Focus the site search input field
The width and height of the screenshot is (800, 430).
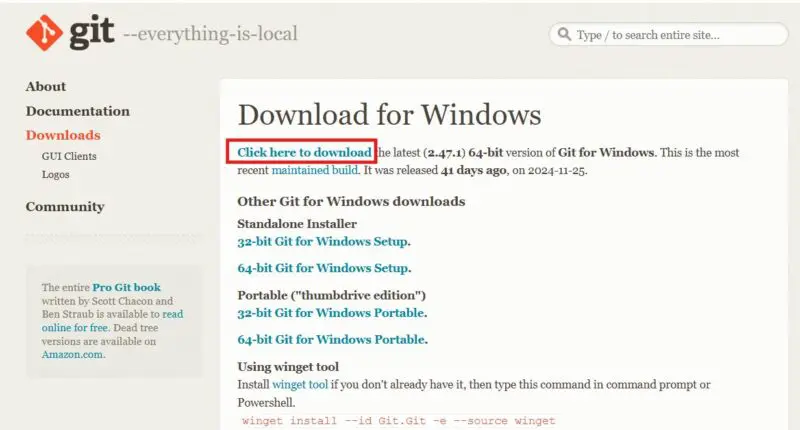[668, 35]
